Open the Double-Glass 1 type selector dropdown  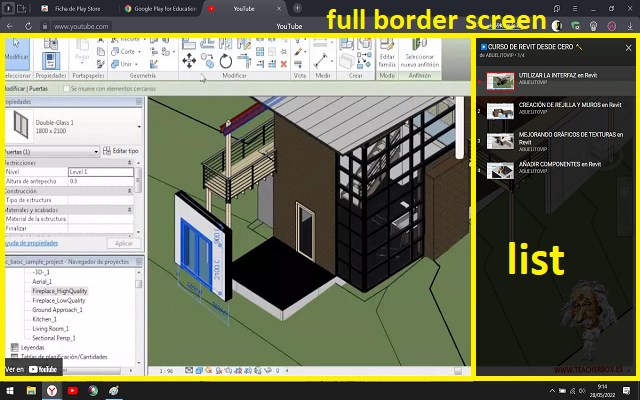(140, 127)
